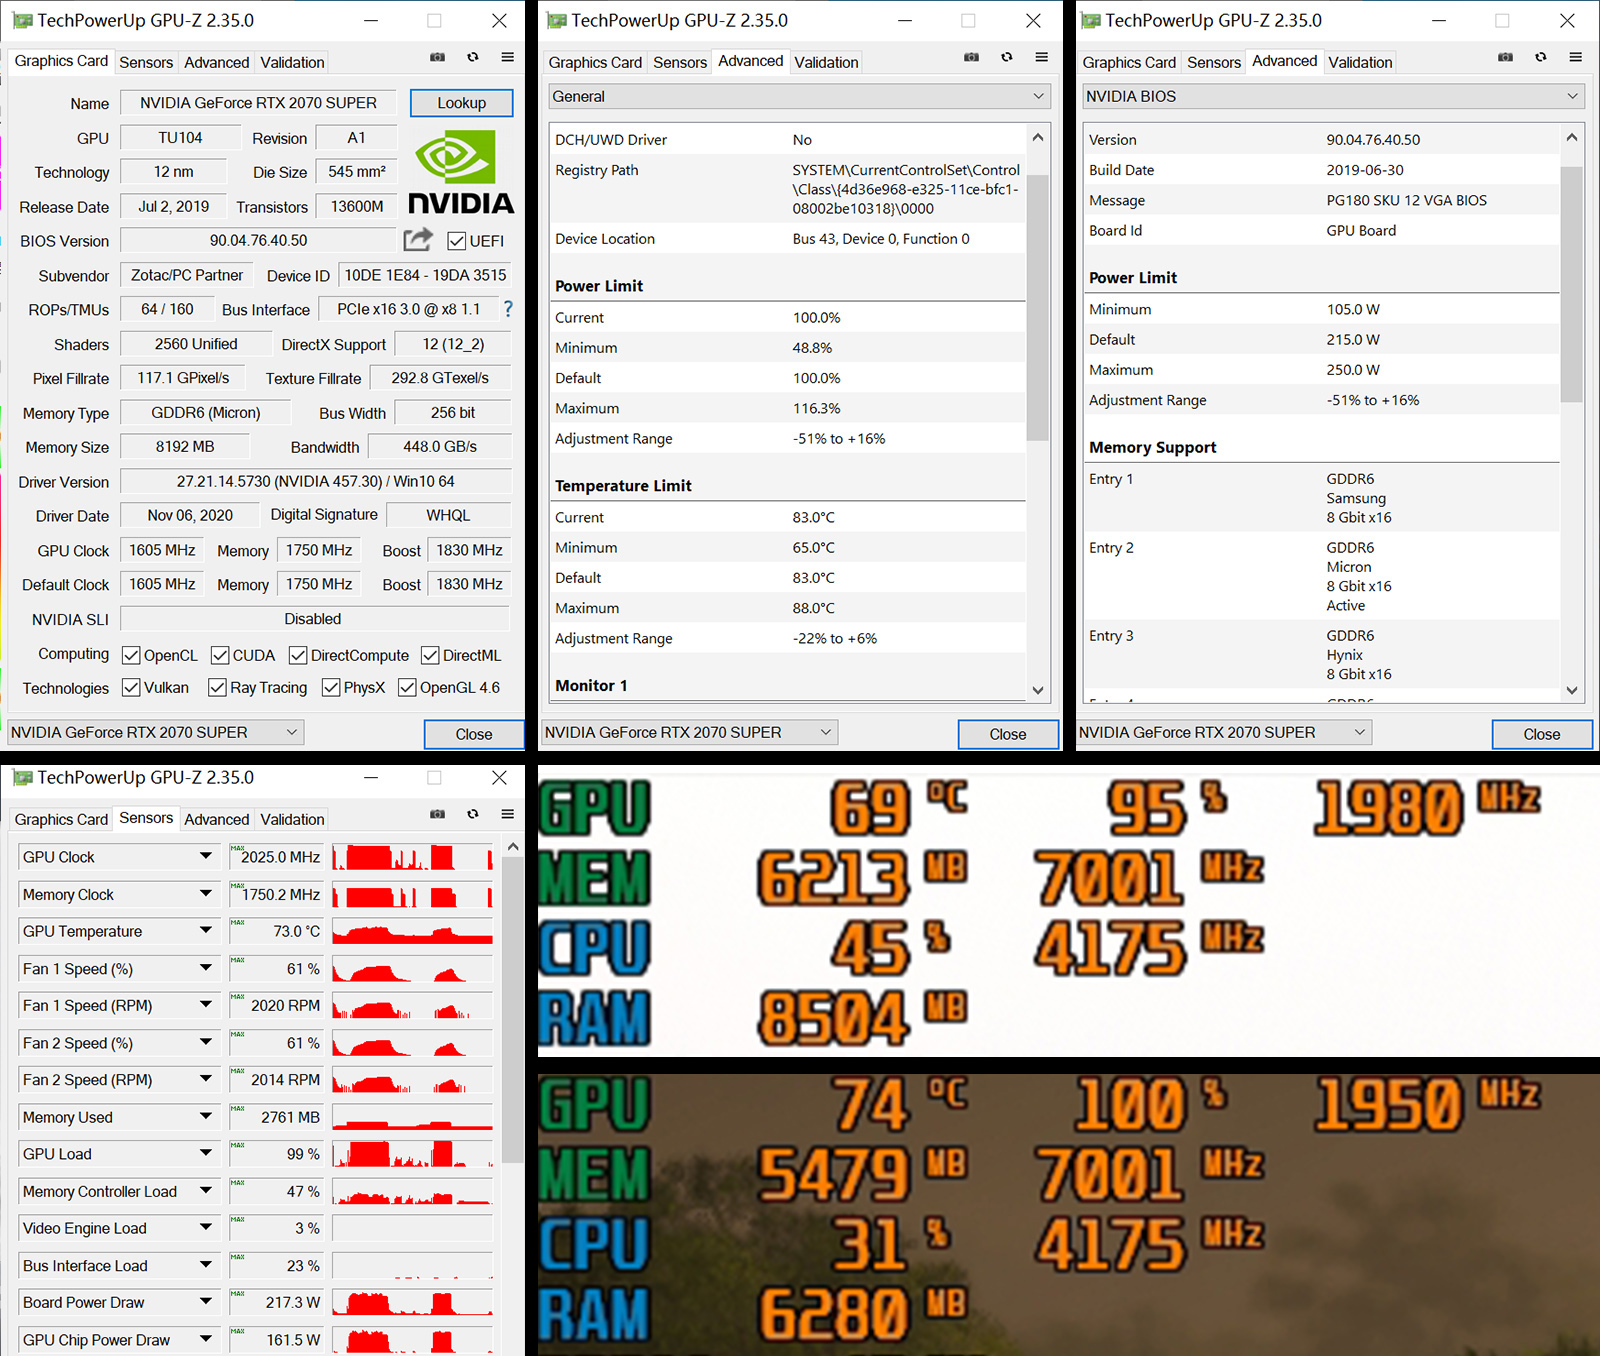Switch to Sensors tab in Graphics Card window

click(146, 62)
